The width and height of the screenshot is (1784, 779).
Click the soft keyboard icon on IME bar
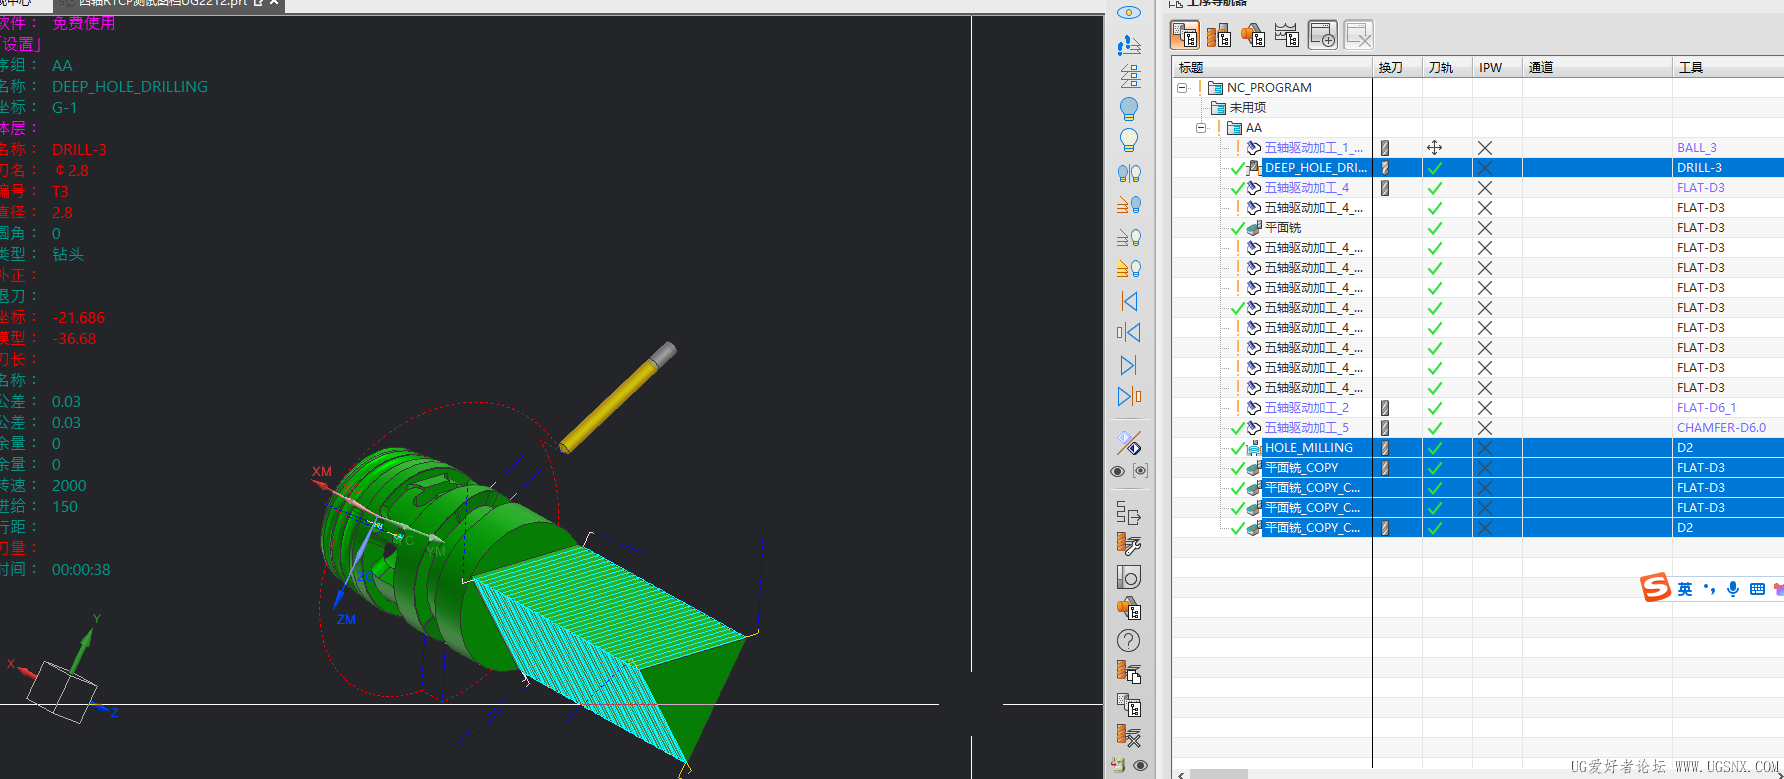pos(1757,589)
